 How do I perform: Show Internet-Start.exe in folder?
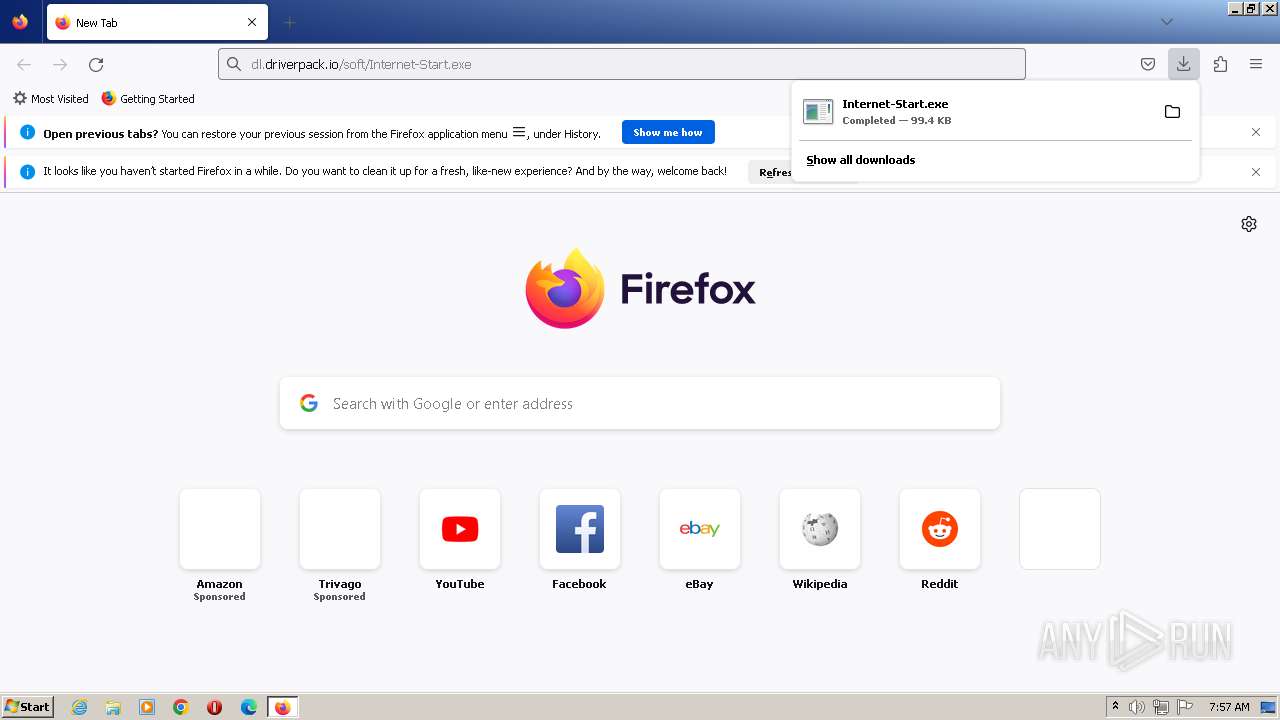point(1172,111)
